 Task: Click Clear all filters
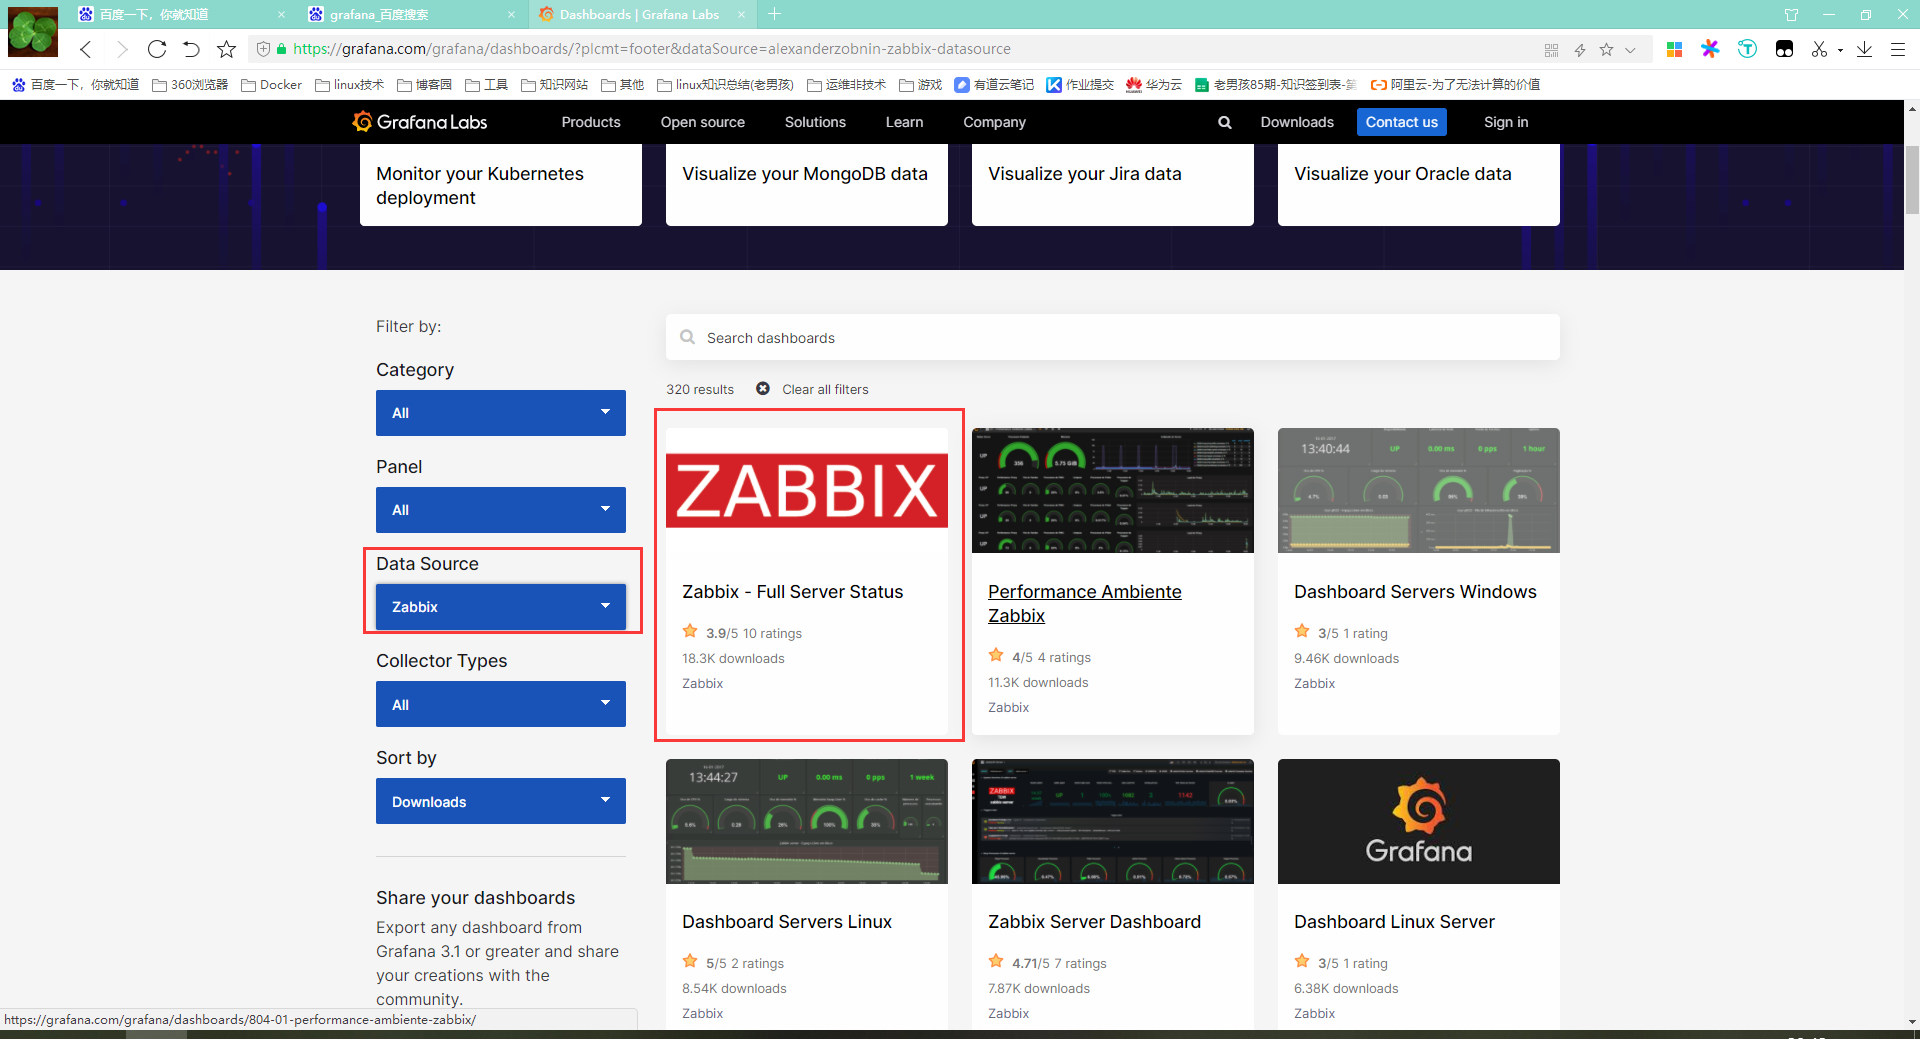[825, 389]
